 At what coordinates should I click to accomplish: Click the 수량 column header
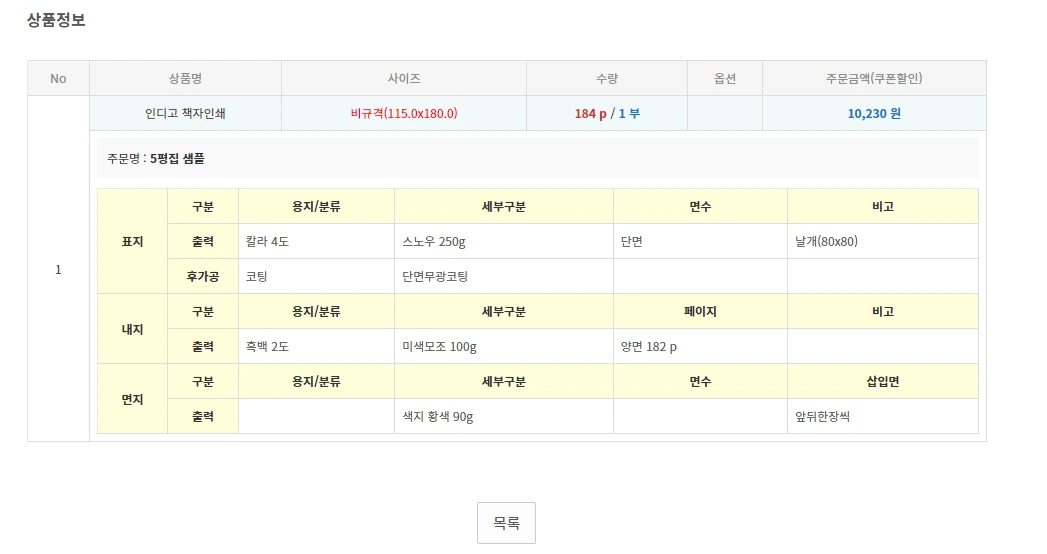click(607, 78)
